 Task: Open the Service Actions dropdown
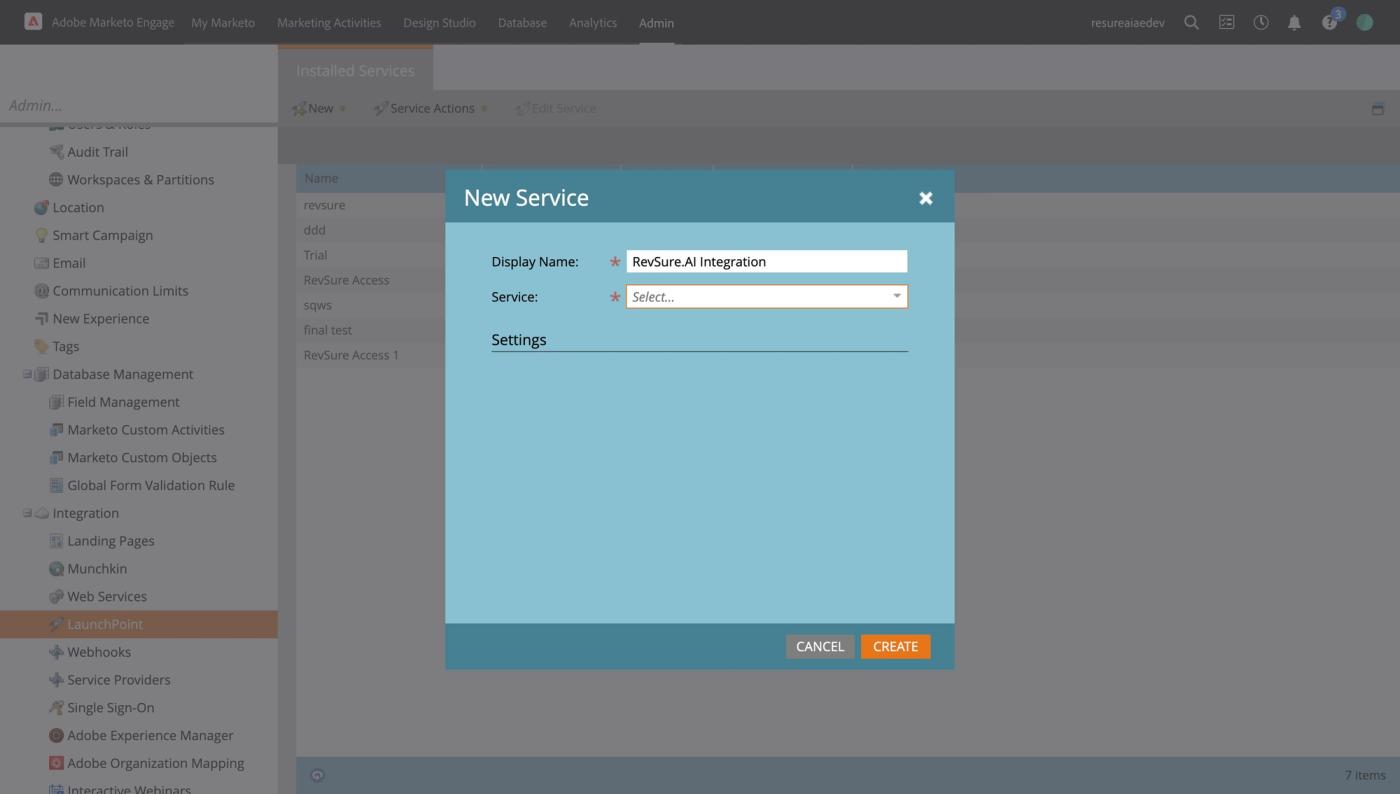point(430,108)
